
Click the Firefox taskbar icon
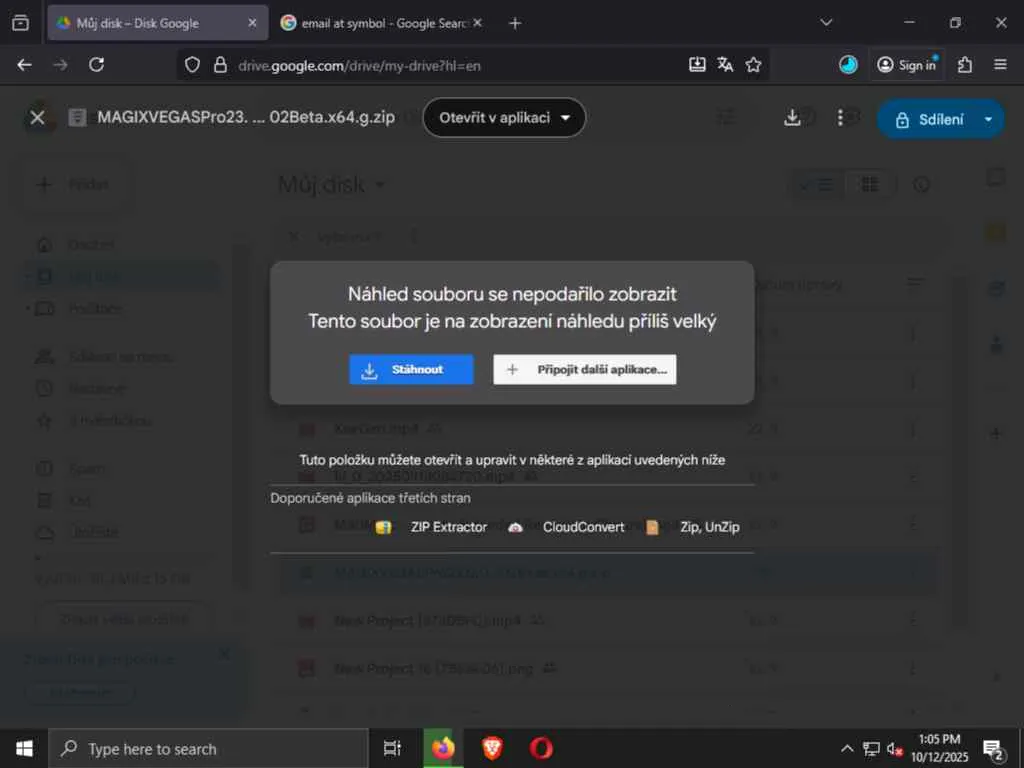(x=443, y=748)
